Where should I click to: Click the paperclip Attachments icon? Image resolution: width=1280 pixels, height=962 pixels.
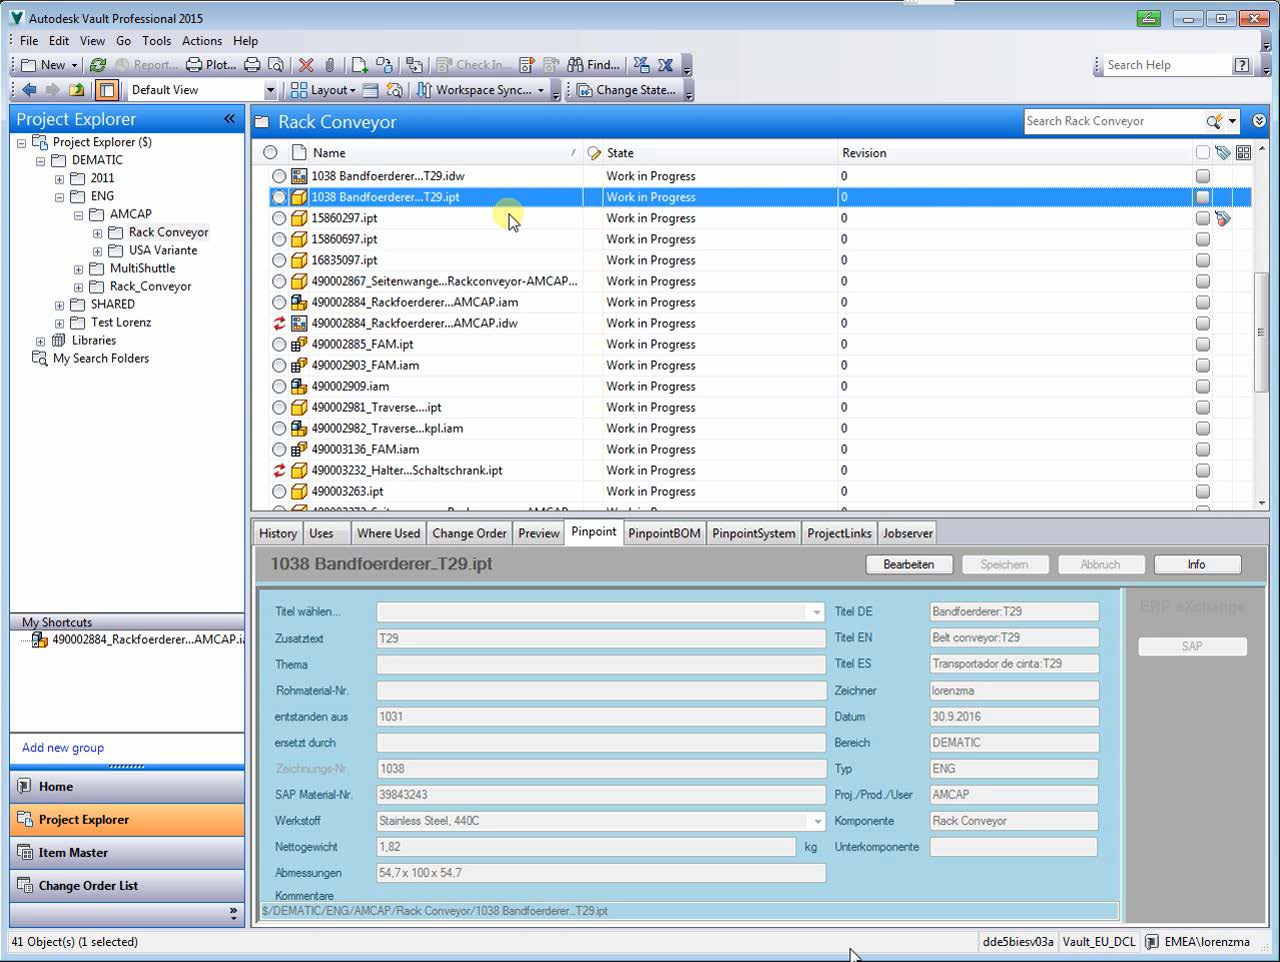[x=330, y=65]
